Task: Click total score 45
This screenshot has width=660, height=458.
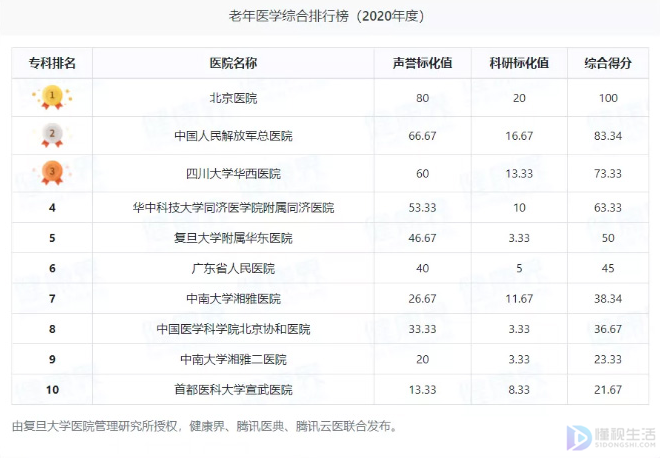Action: pos(608,268)
